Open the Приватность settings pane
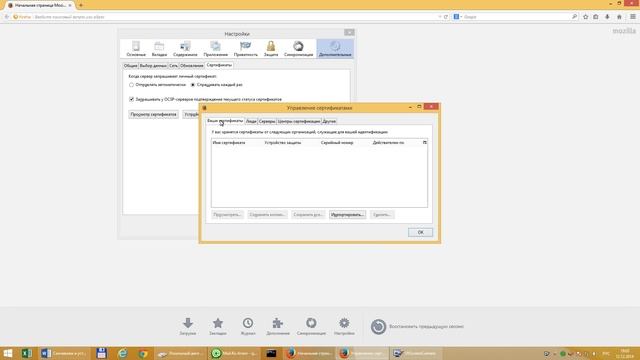The width and height of the screenshot is (640, 360). coord(245,49)
